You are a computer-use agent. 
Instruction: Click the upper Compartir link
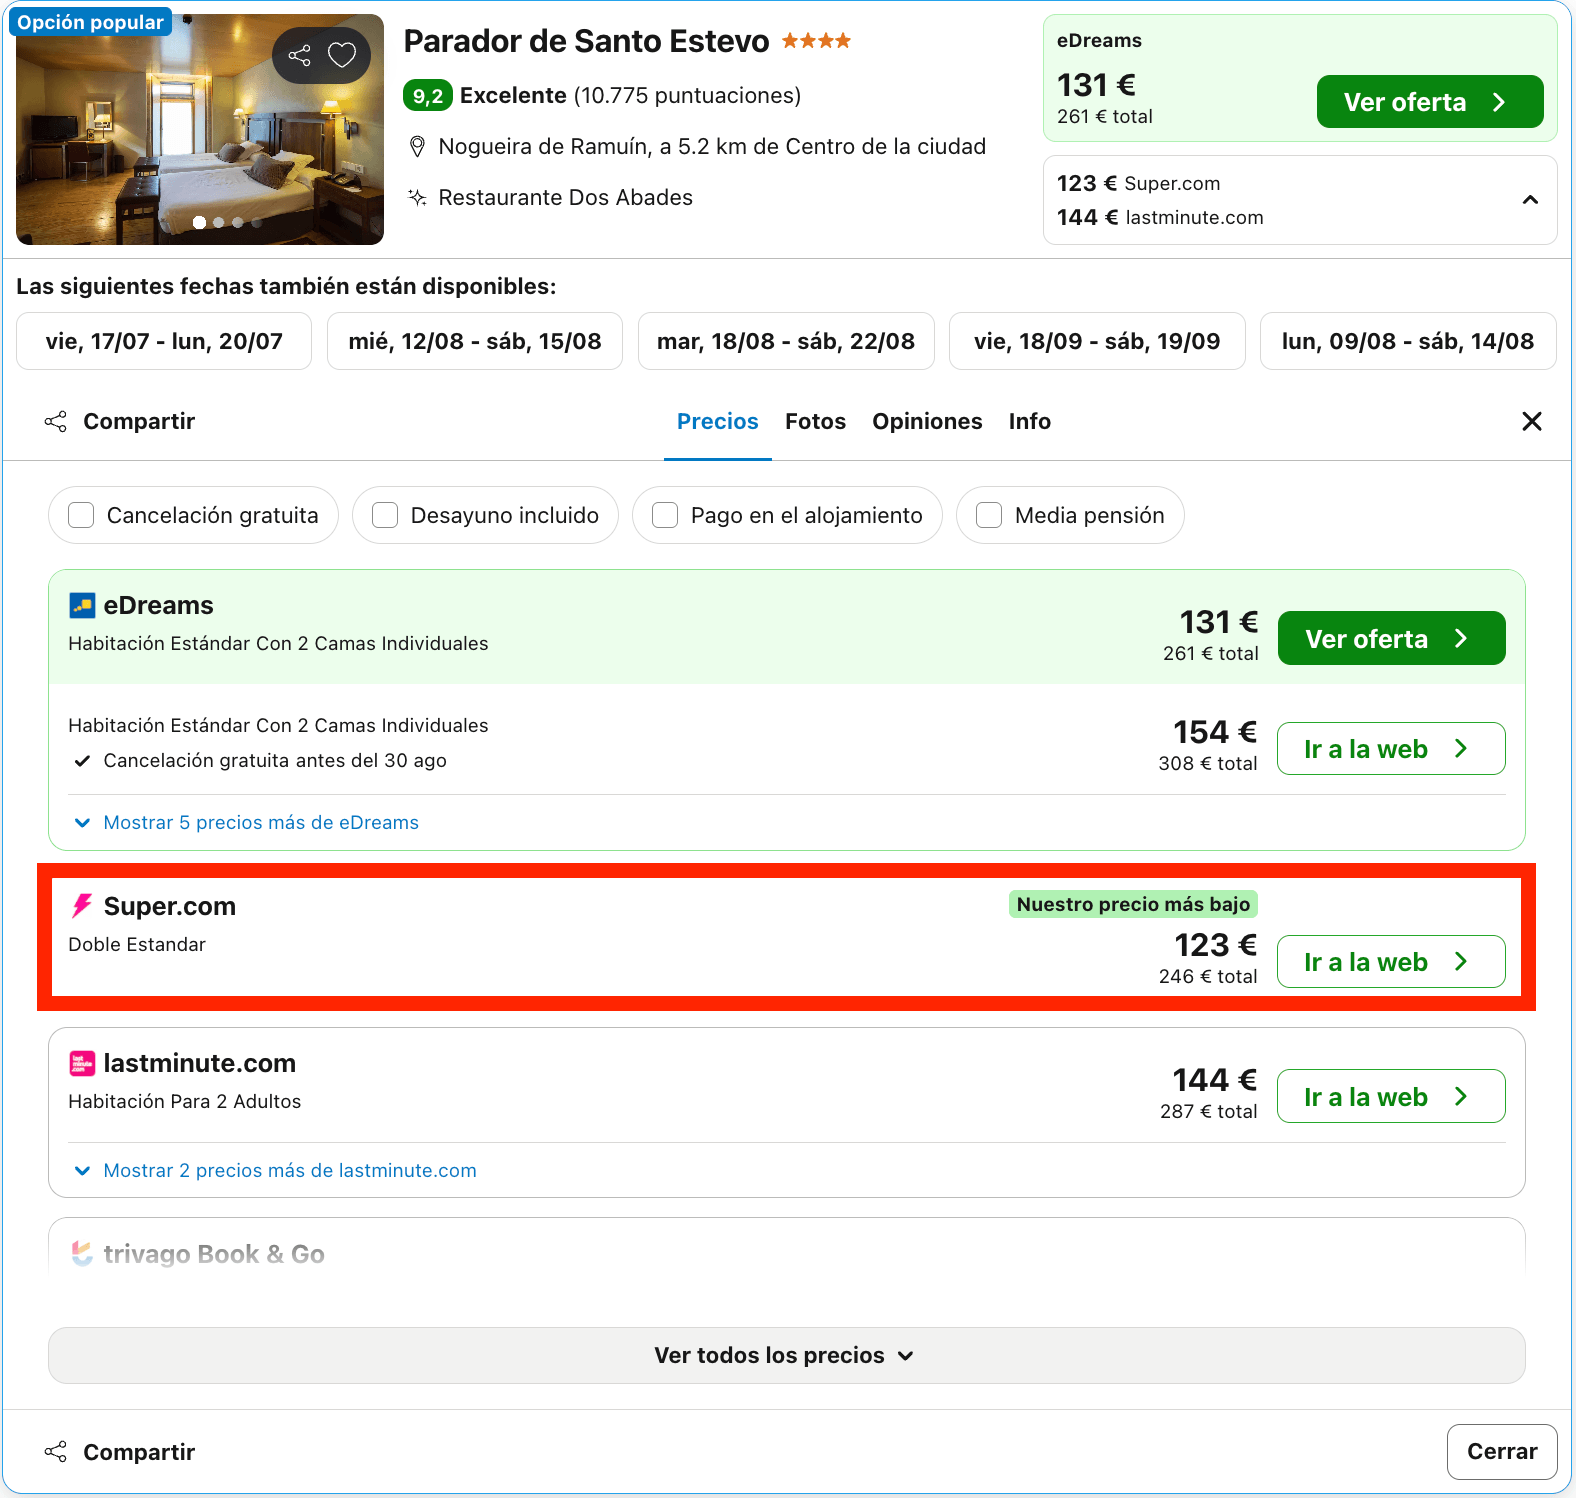[x=139, y=421]
